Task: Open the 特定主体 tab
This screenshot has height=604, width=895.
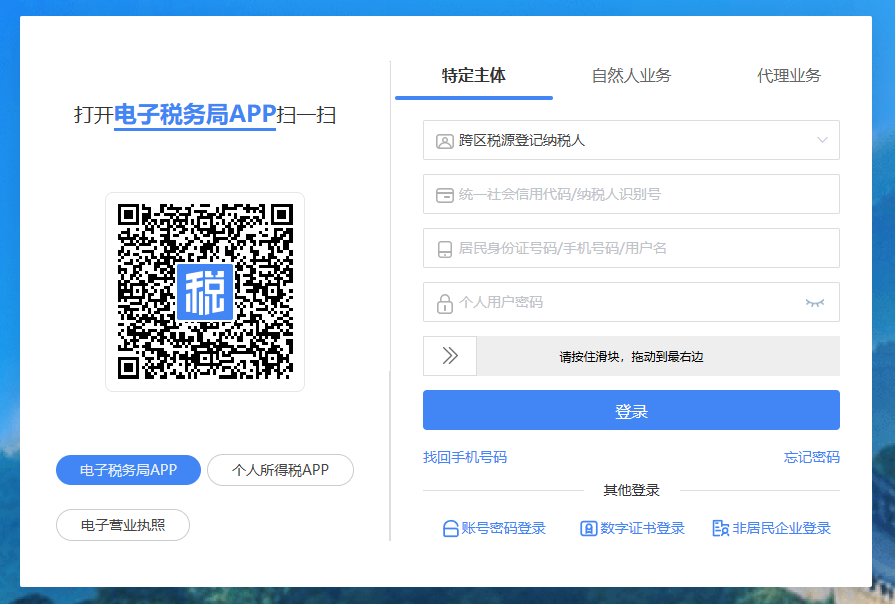Action: pyautogui.click(x=474, y=76)
